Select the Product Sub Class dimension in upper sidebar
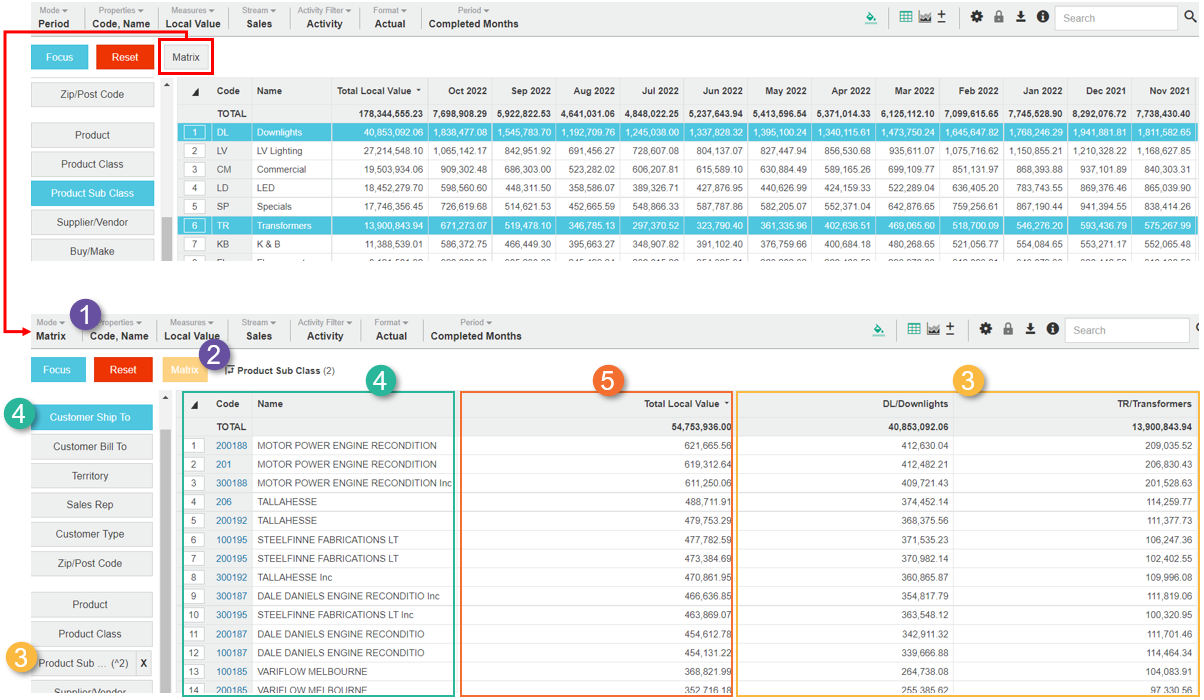1204x700 pixels. point(92,193)
